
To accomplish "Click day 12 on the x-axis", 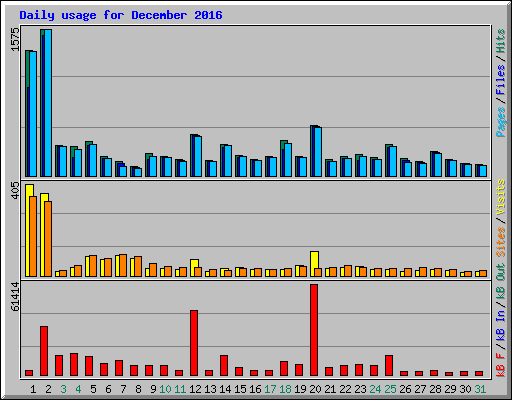I will 195,389.
